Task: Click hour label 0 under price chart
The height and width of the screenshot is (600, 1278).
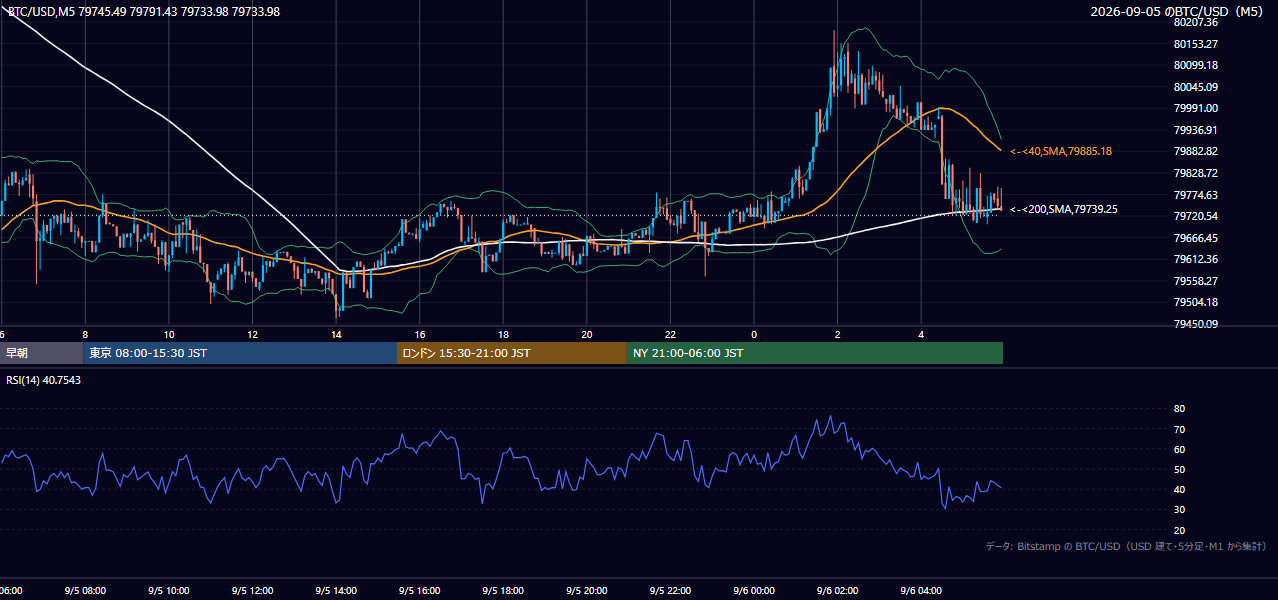Action: pos(754,334)
